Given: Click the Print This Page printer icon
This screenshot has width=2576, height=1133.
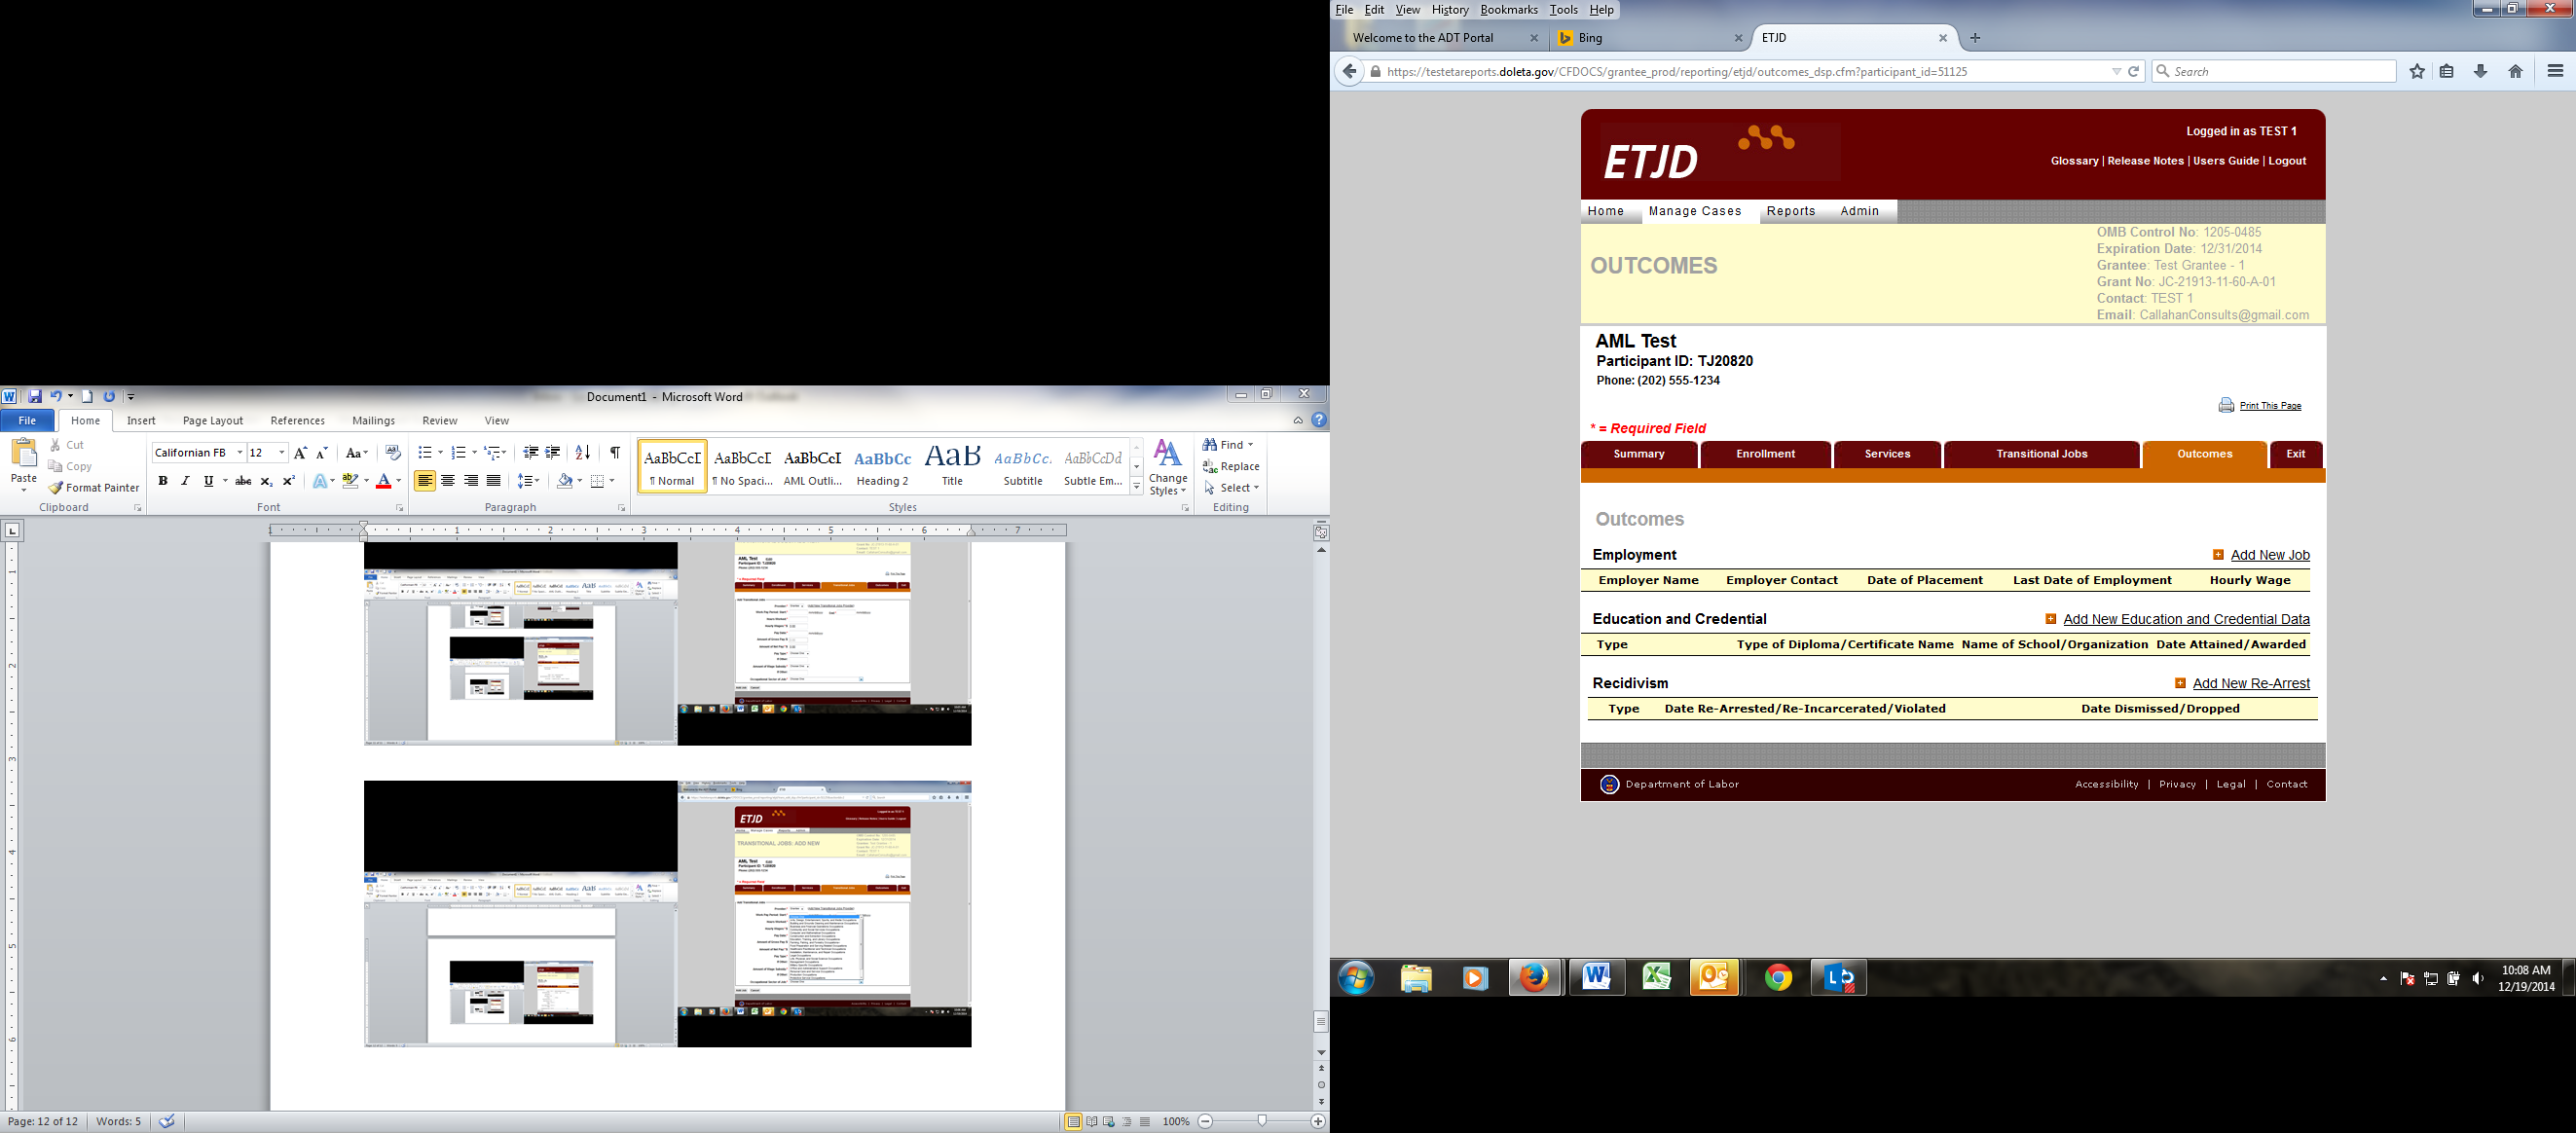Looking at the screenshot, I should click(x=2226, y=405).
